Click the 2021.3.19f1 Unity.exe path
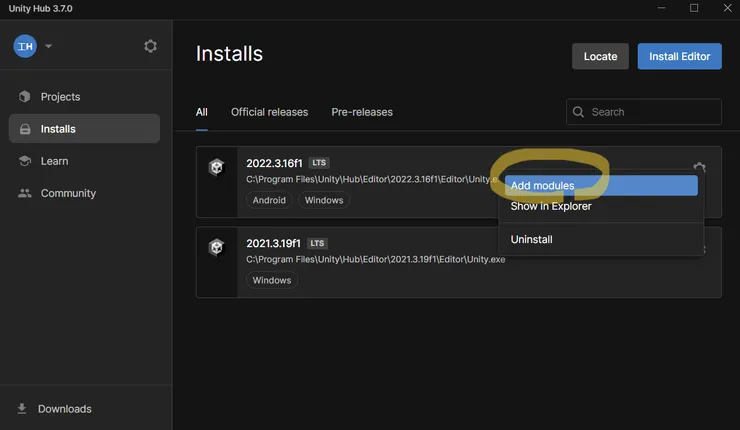The width and height of the screenshot is (740, 430). pos(376,260)
